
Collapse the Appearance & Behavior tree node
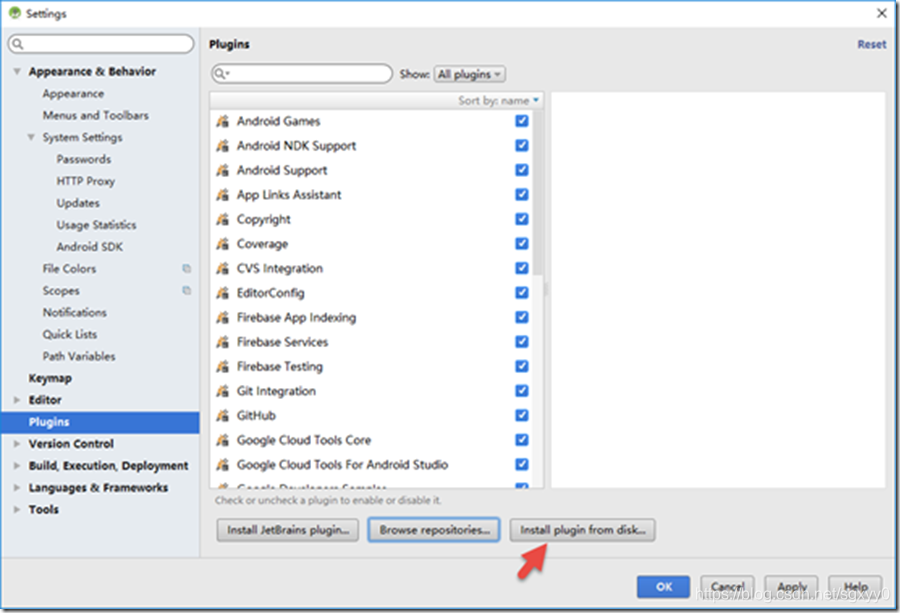(x=17, y=72)
